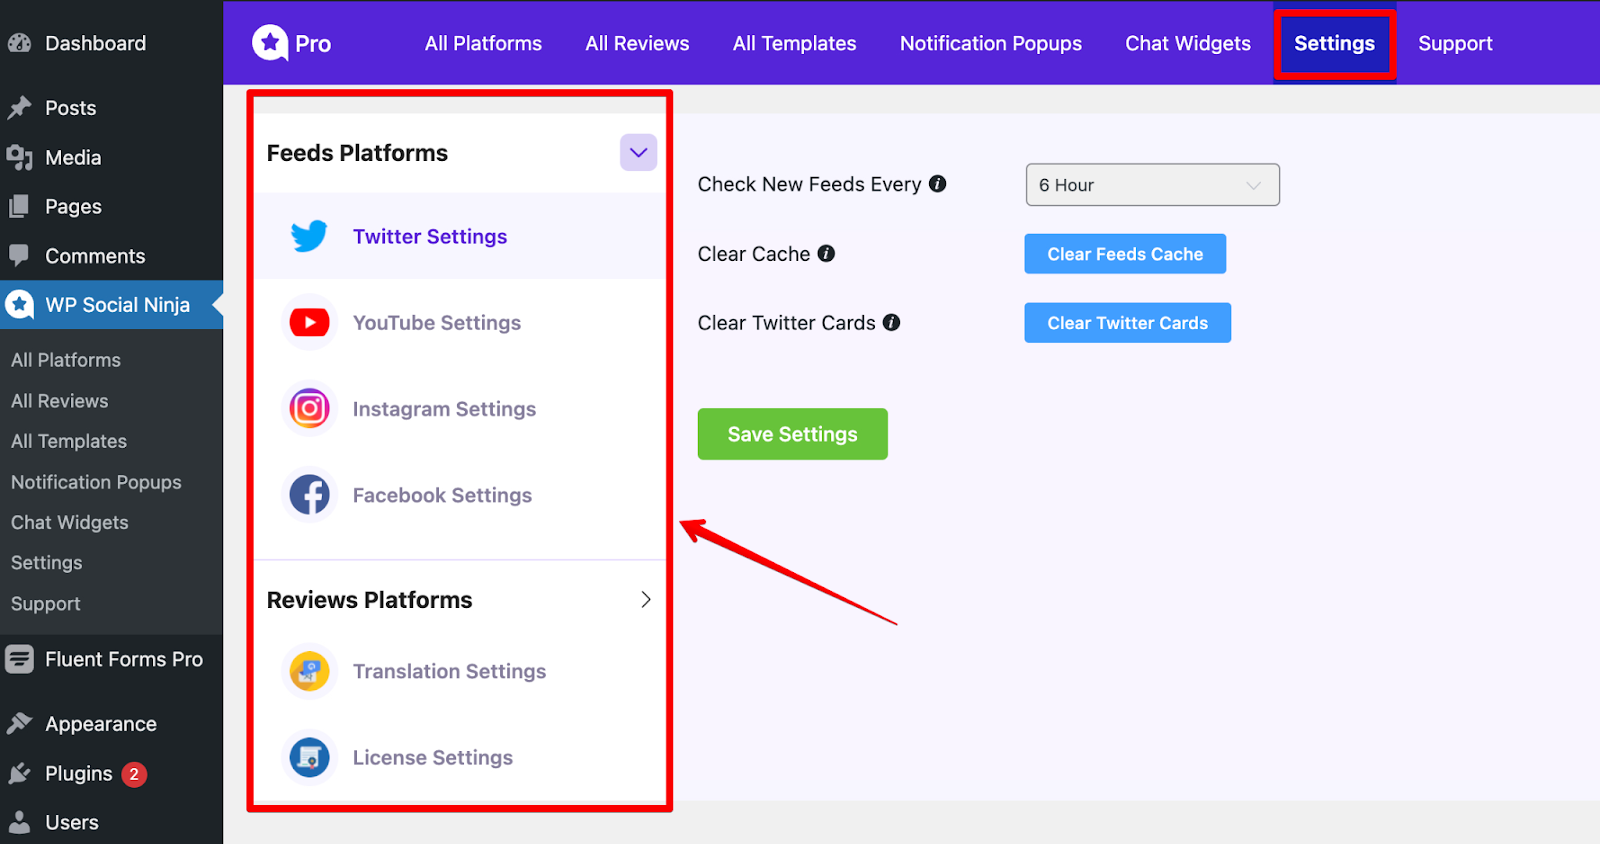
Task: Open the Support top tab
Action: tap(1455, 43)
